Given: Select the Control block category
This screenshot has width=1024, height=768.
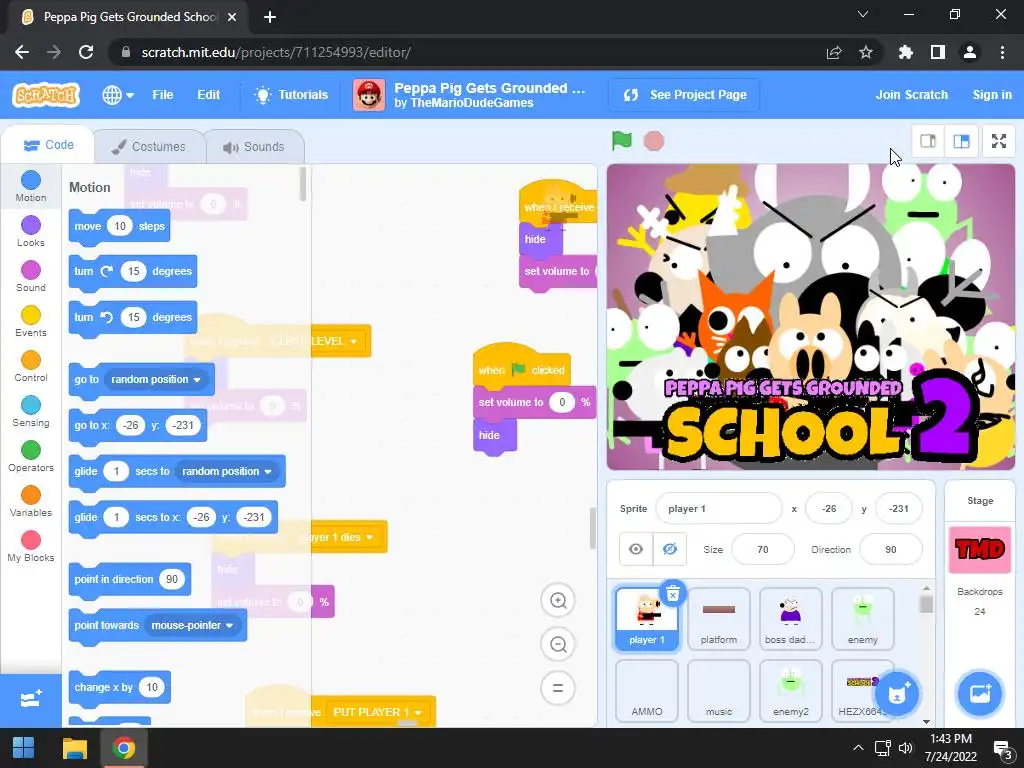Looking at the screenshot, I should 31,367.
